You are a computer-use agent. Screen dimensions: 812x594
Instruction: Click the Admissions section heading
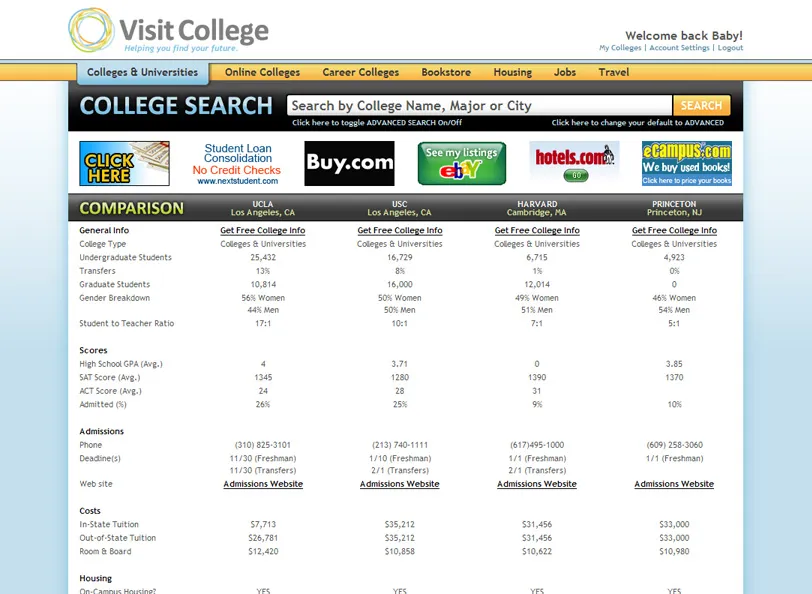click(x=102, y=431)
